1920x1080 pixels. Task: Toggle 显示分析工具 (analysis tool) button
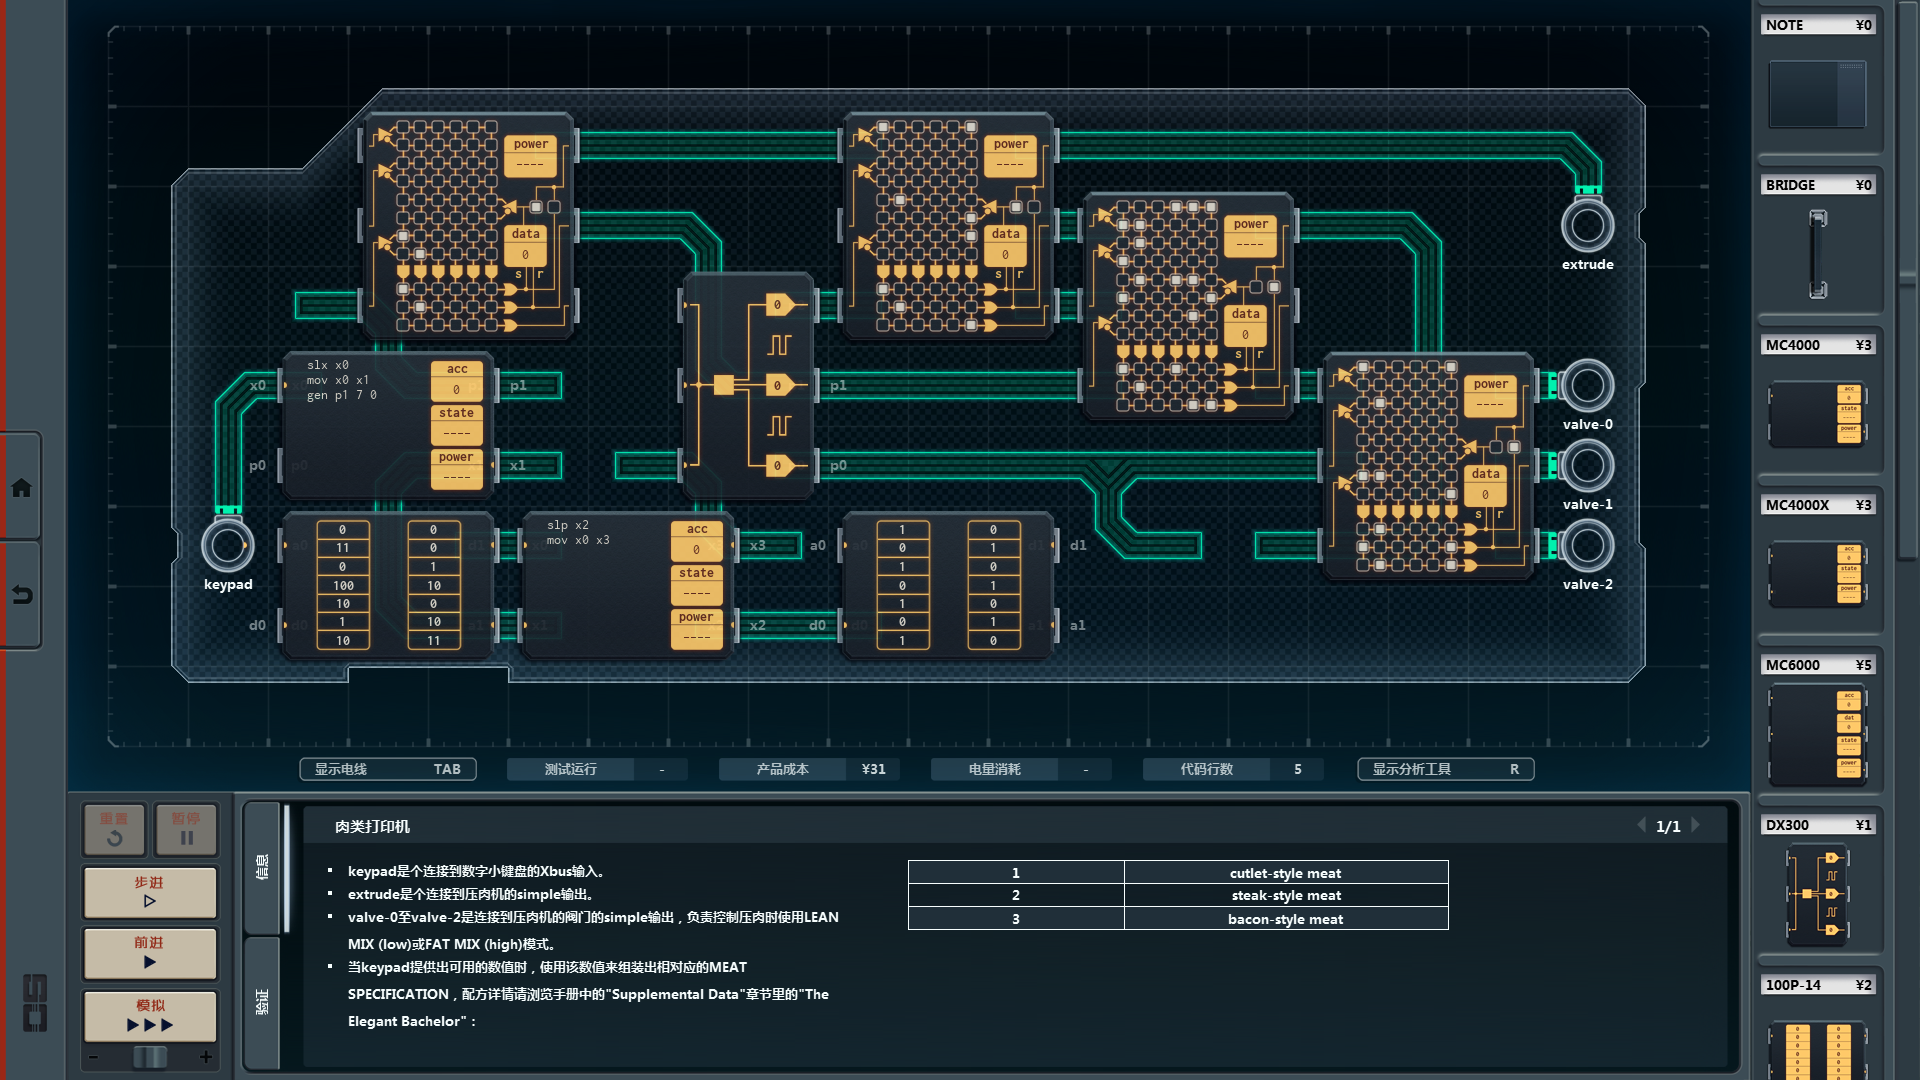coord(1445,769)
